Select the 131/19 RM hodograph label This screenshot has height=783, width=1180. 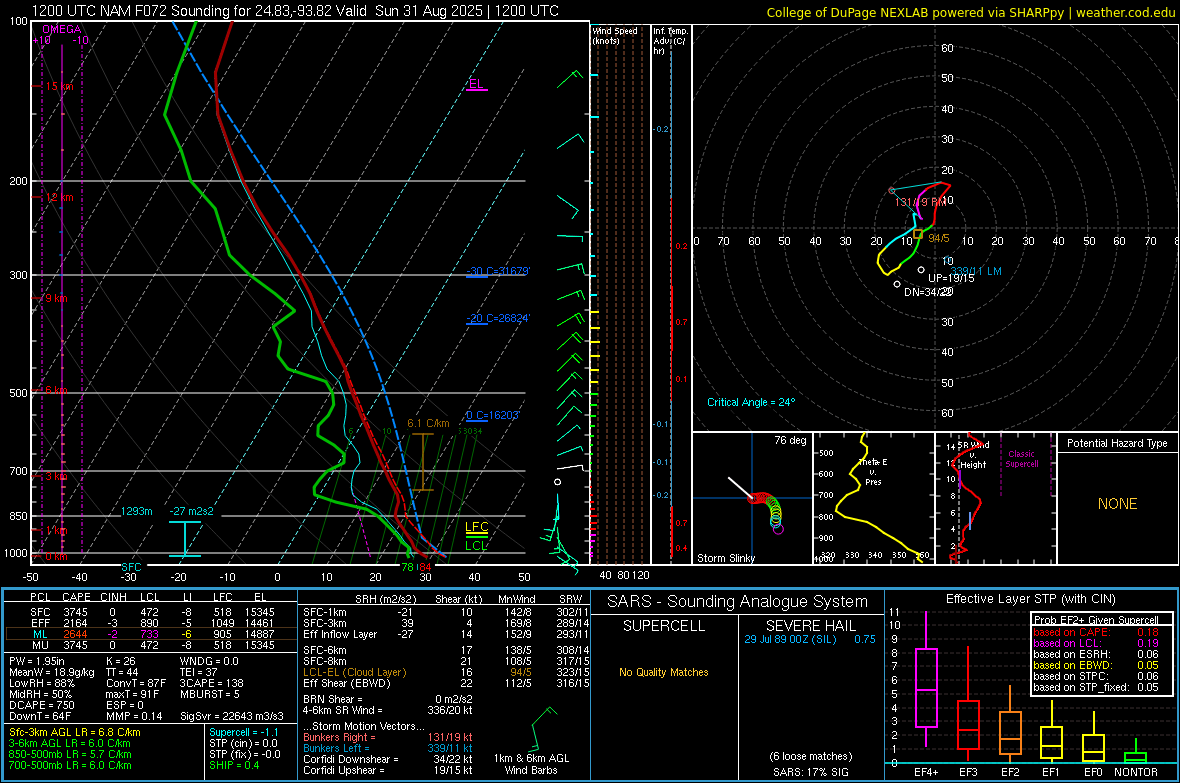click(920, 202)
